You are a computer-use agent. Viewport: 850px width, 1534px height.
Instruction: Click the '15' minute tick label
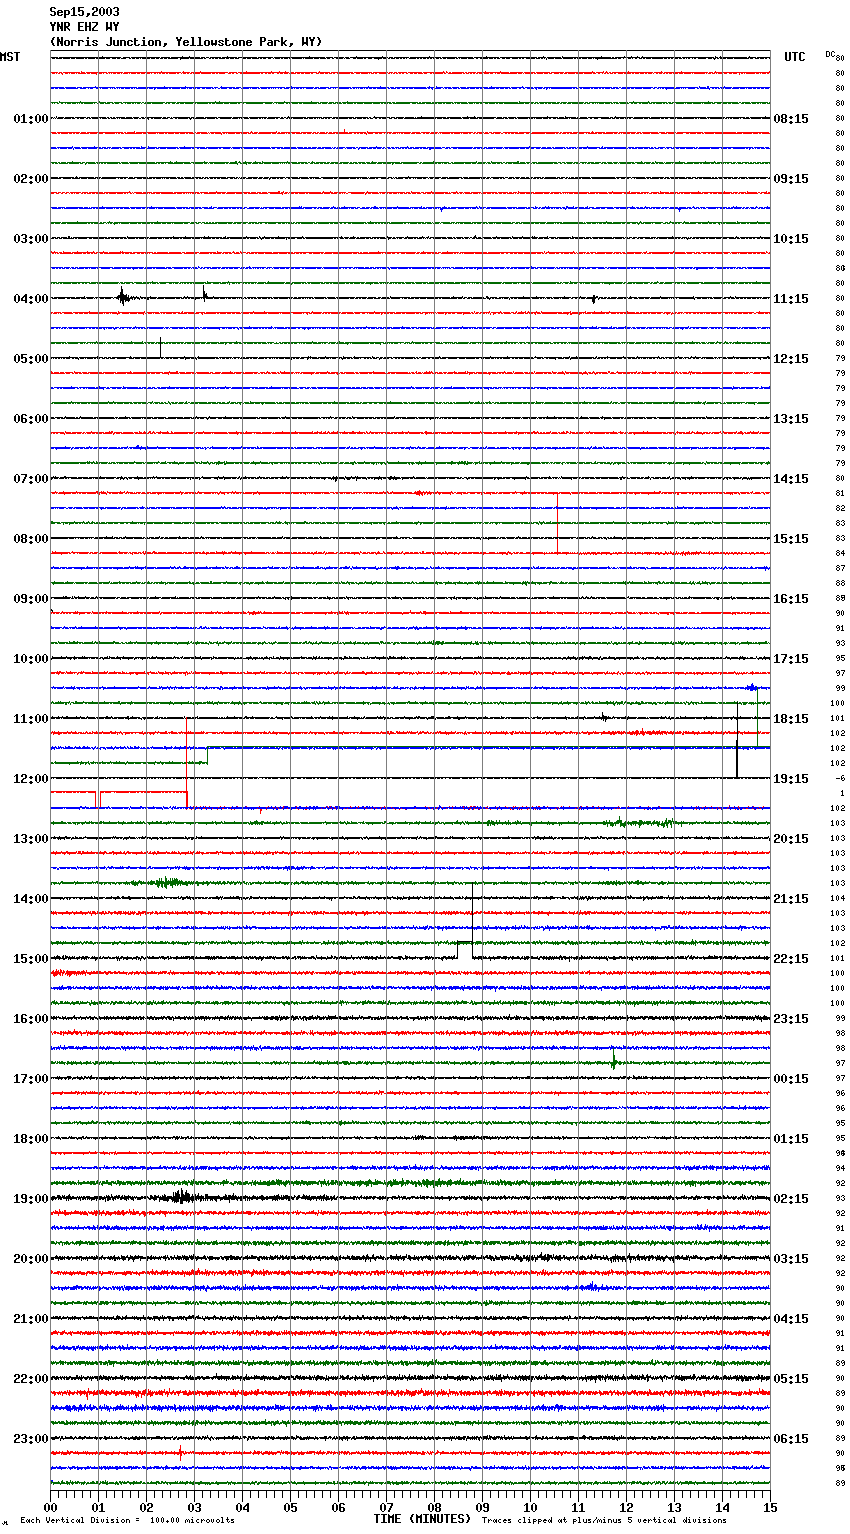770,1507
